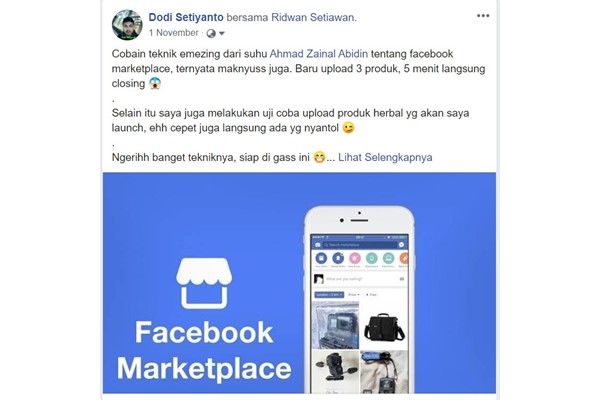Screen dimensions: 600x400
Task: Click the grinning emoji after gass ini
Action: click(319, 157)
